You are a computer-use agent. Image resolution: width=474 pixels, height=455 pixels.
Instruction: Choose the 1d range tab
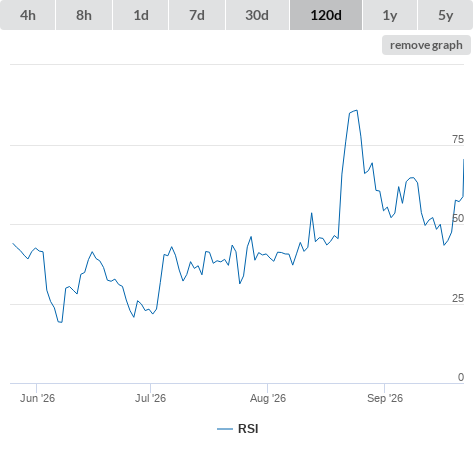coord(141,15)
